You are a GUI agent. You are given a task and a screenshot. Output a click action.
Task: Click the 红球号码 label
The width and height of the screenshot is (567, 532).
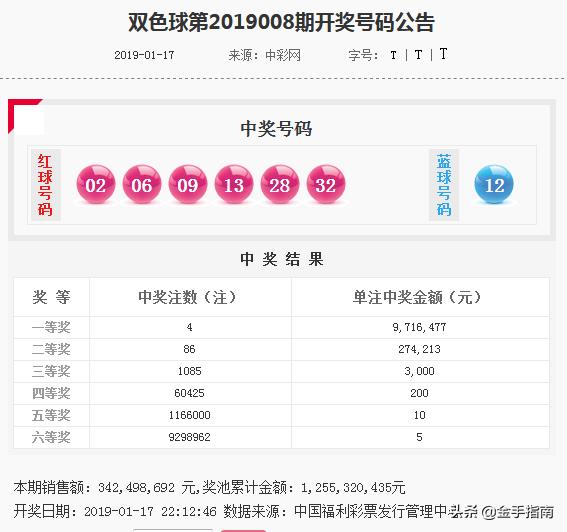(45, 185)
